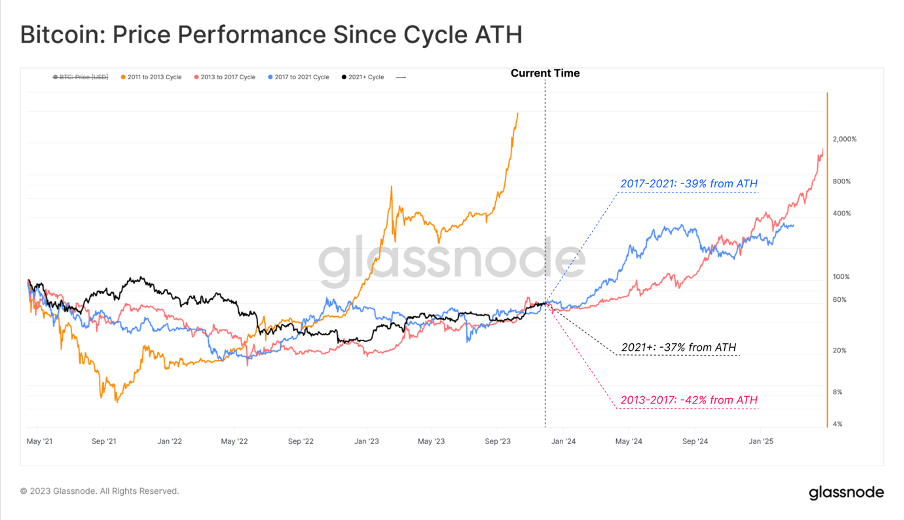Click the black 2021+ Cycle legend dot
904x520 pixels.
(343, 77)
